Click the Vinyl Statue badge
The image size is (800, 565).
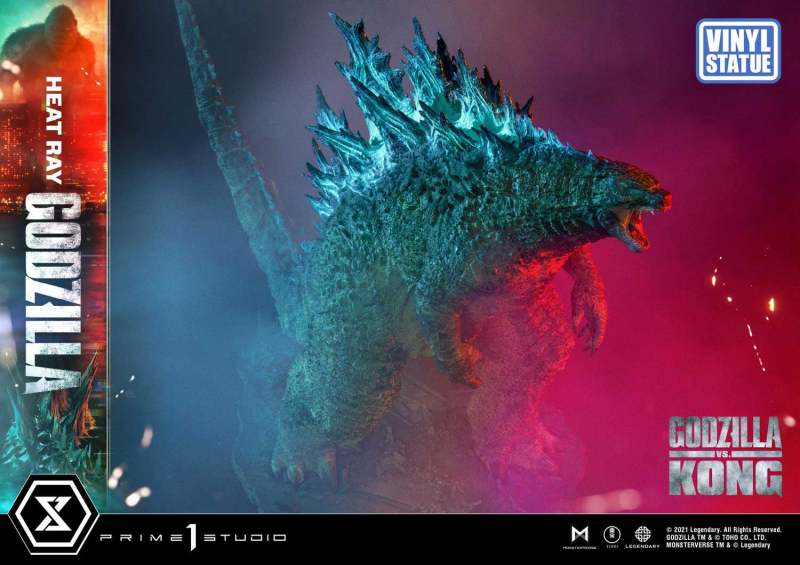(x=738, y=50)
